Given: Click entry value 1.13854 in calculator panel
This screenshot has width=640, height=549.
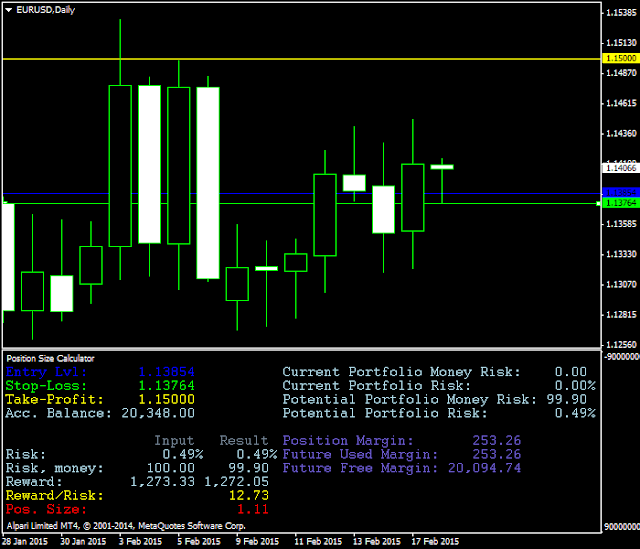Looking at the screenshot, I should (166, 372).
